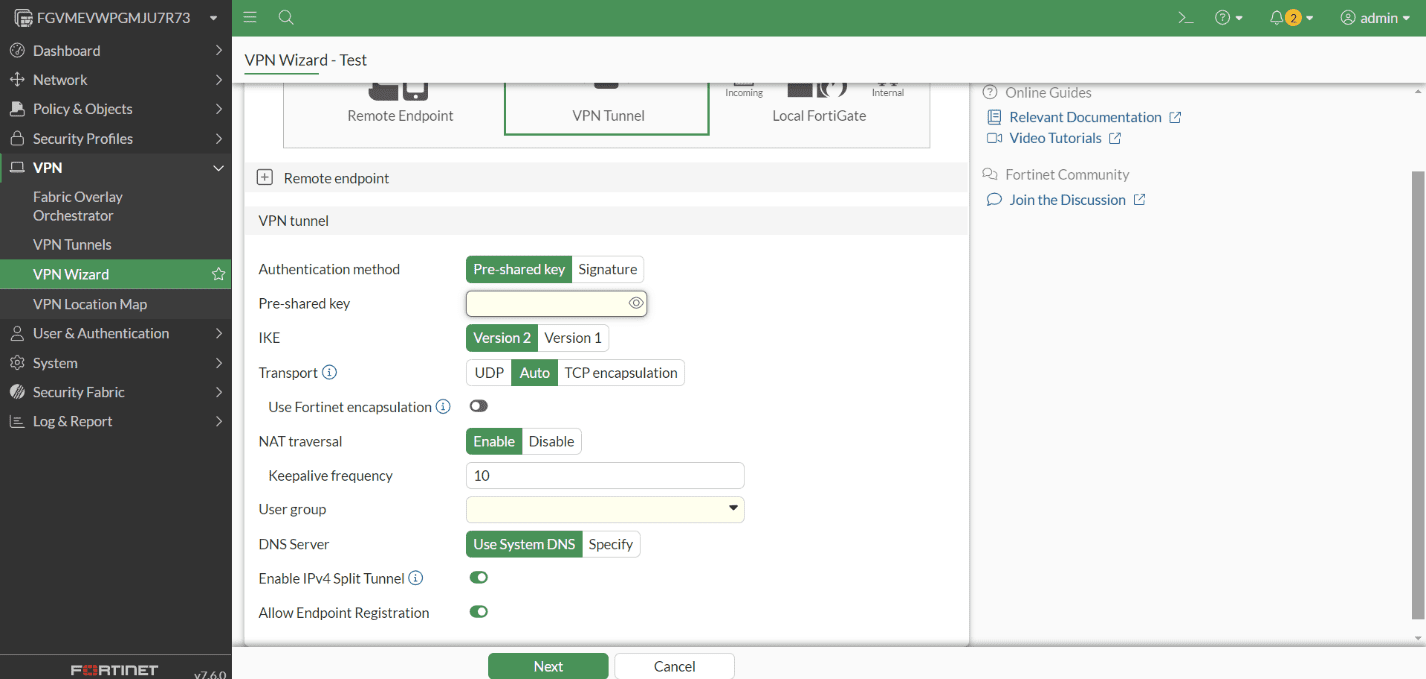Expand the Dashboard menu chevron
This screenshot has width=1426, height=679.
point(218,50)
